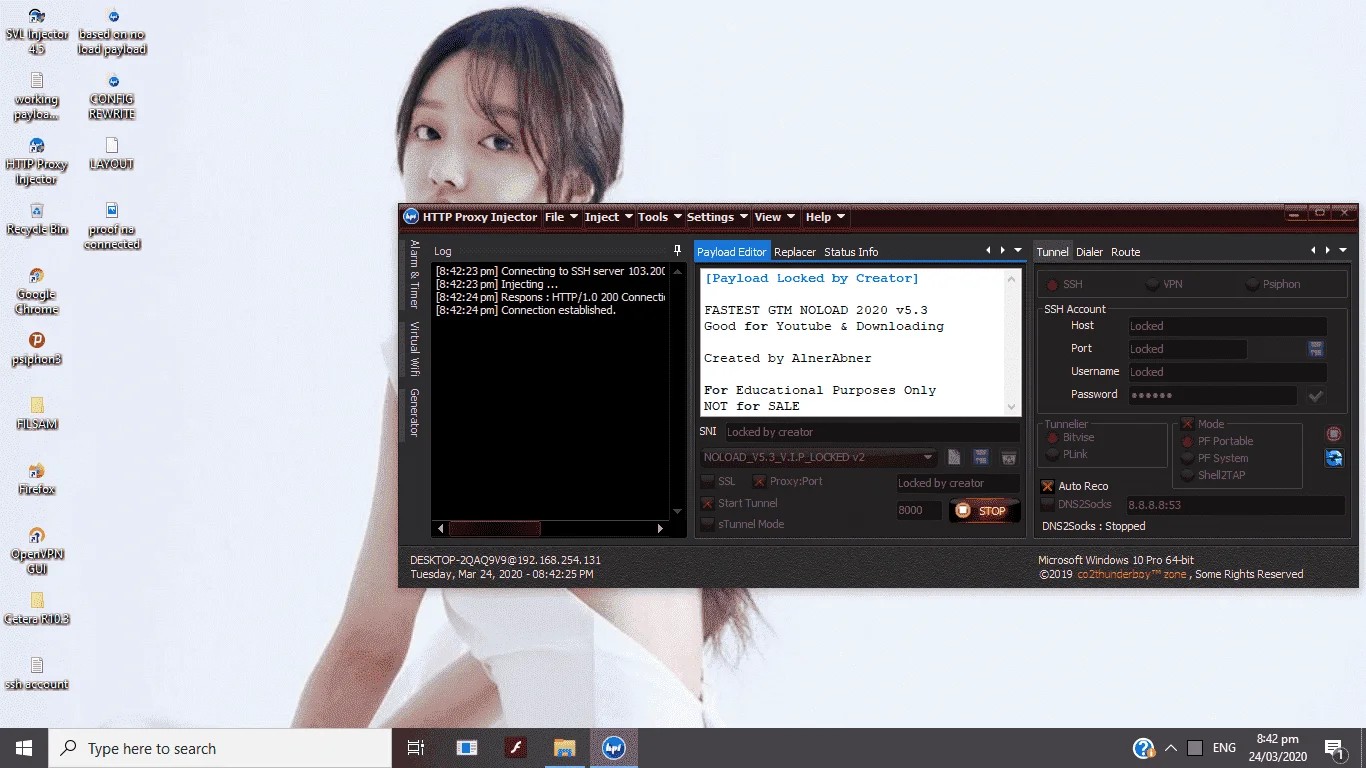Open the Inject menu
1366x768 pixels.
608,217
